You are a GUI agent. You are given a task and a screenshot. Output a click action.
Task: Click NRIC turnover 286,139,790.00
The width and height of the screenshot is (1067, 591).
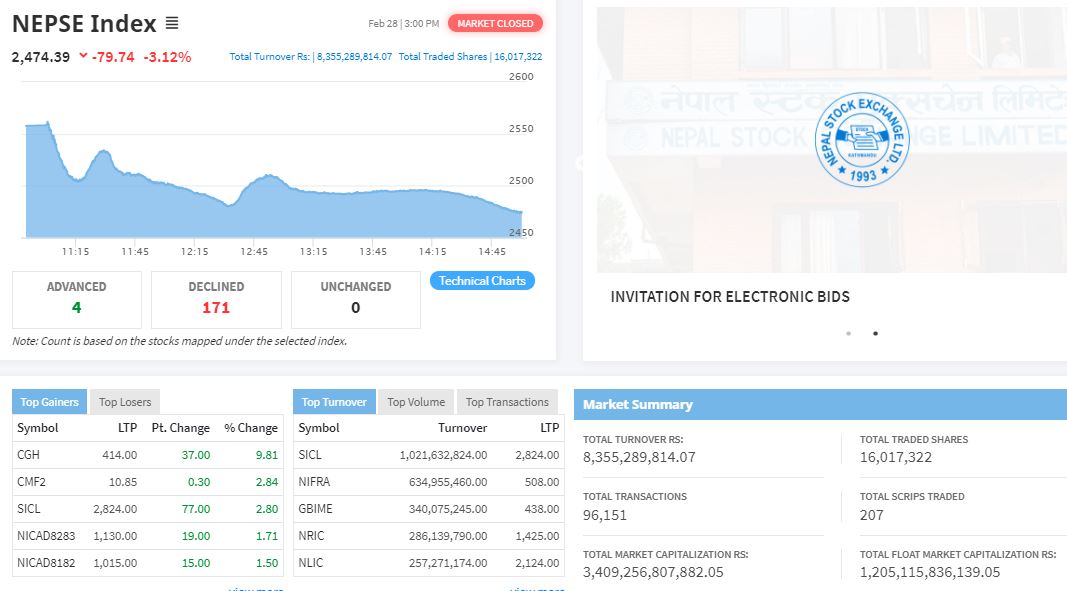pos(448,536)
